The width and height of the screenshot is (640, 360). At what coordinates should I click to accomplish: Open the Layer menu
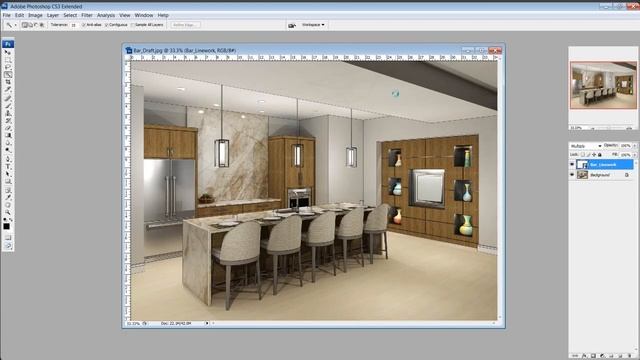coord(53,15)
